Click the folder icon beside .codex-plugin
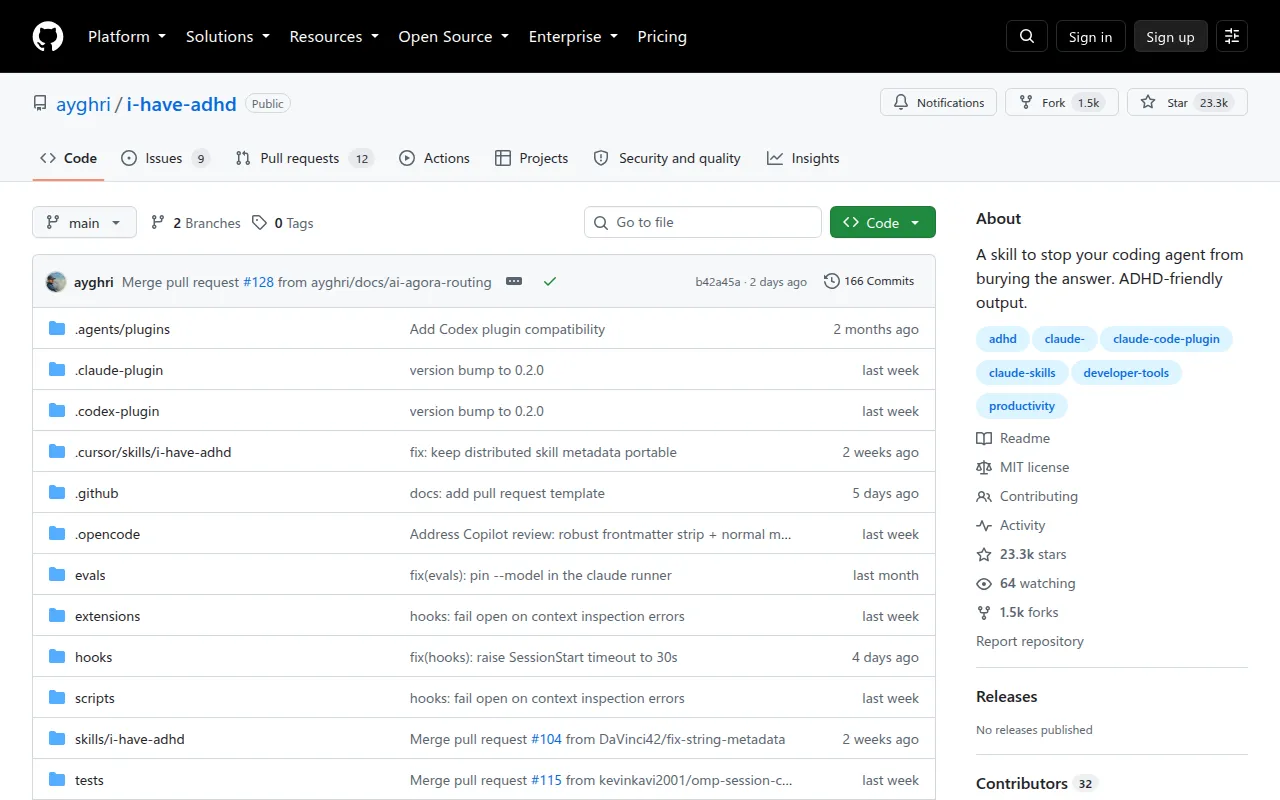Viewport: 1280px width, 800px height. 57,411
